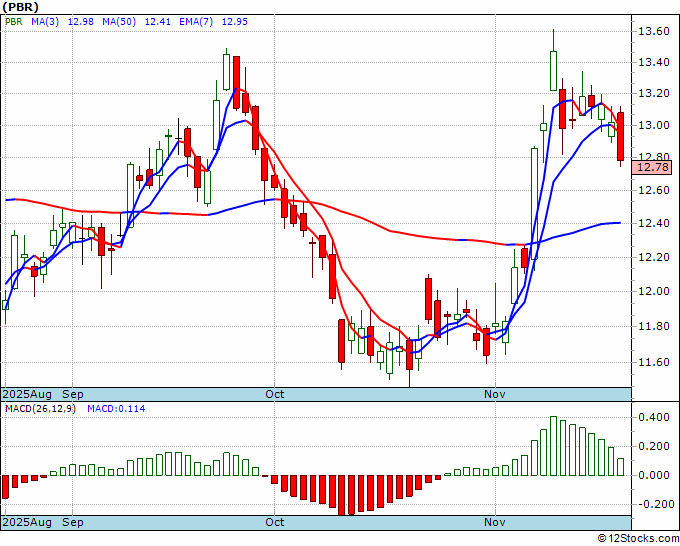The height and width of the screenshot is (546, 680).
Task: Click 2025Aug on the MACD date axis
Action: click(x=27, y=522)
